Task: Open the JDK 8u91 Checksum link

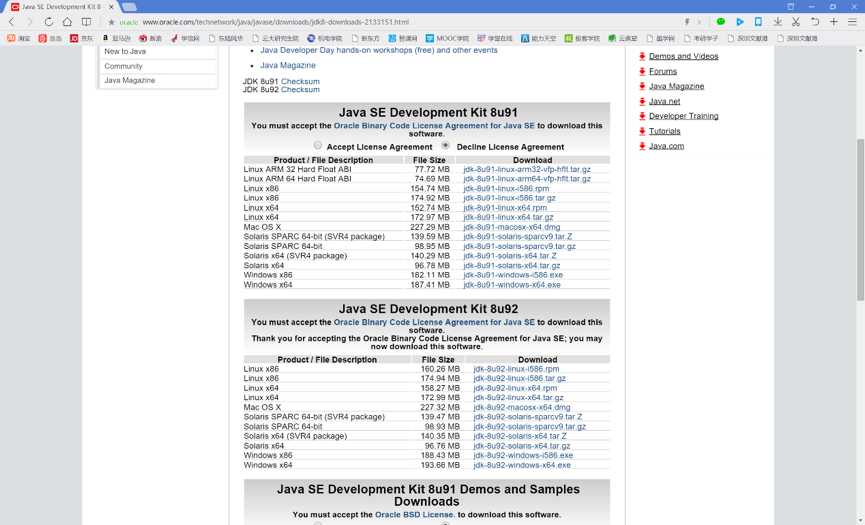Action: point(300,81)
